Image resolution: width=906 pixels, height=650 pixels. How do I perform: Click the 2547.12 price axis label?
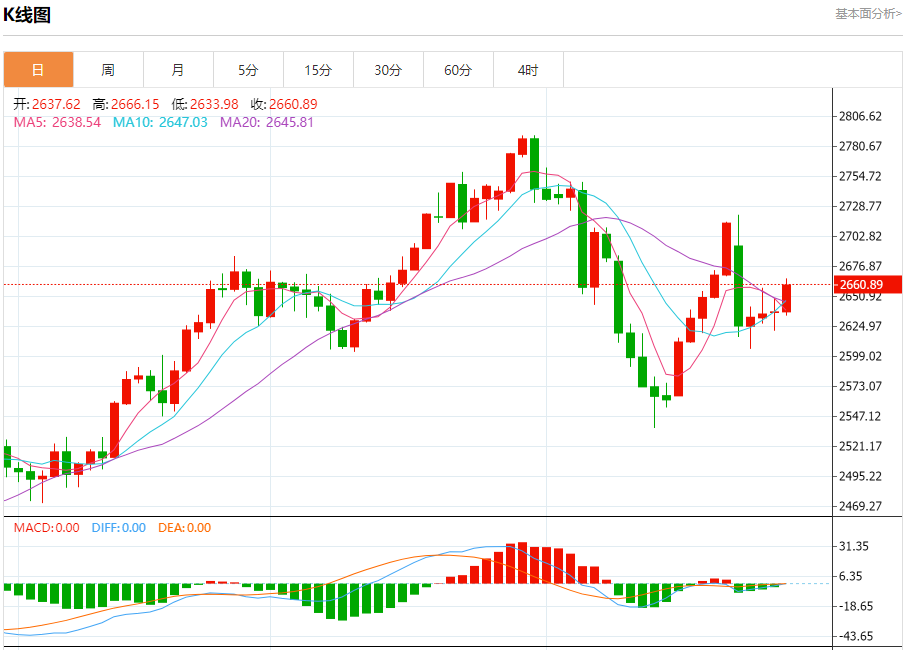tap(860, 416)
